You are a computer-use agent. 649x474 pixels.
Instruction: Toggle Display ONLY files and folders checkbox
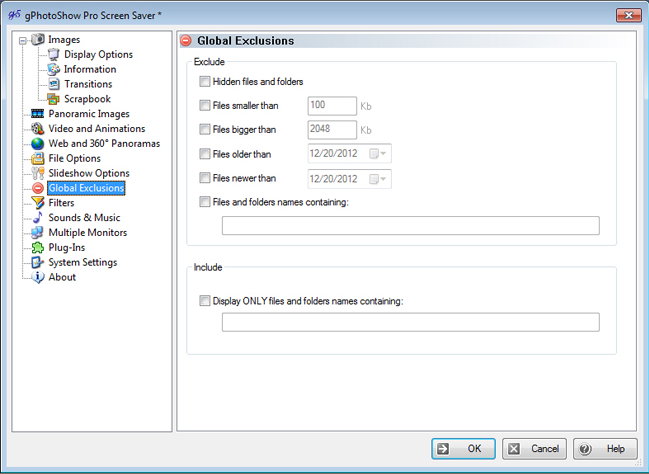point(205,300)
